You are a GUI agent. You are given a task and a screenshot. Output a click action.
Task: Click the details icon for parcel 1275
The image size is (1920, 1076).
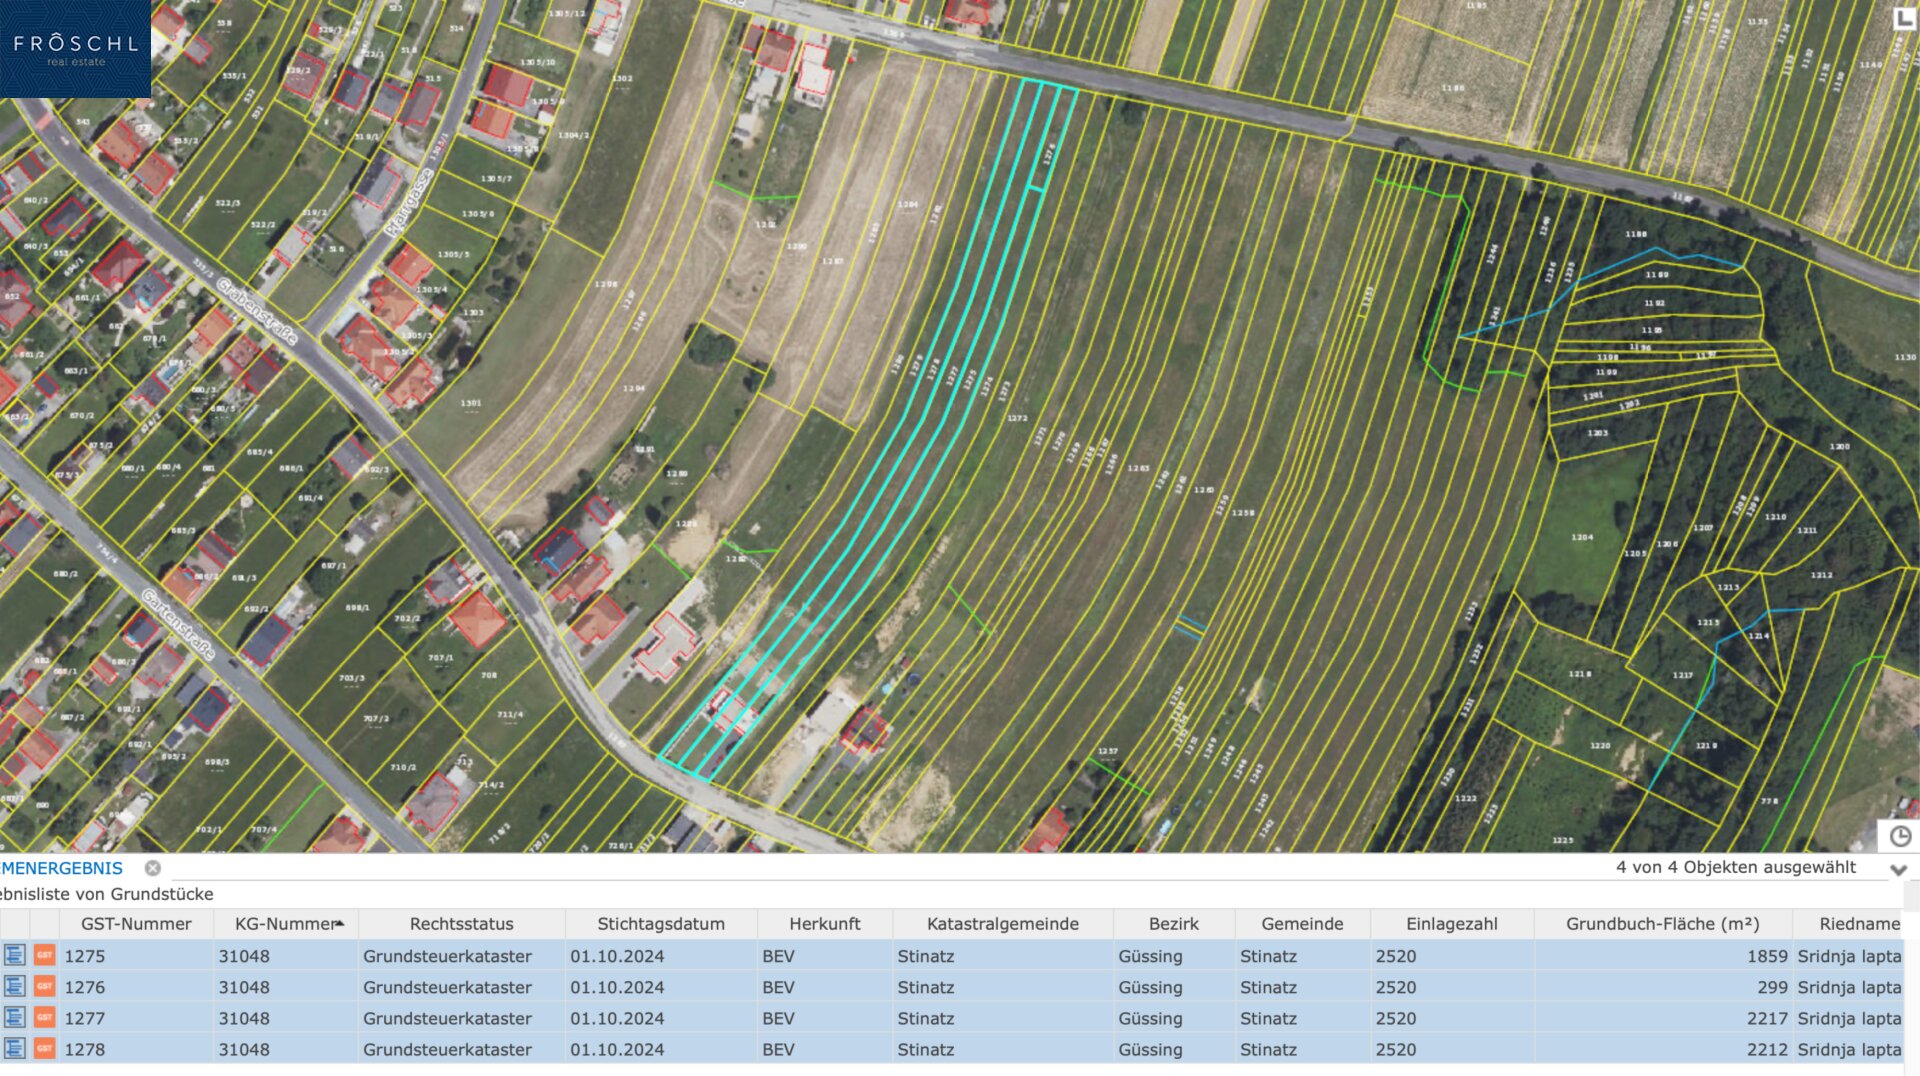pos(14,956)
